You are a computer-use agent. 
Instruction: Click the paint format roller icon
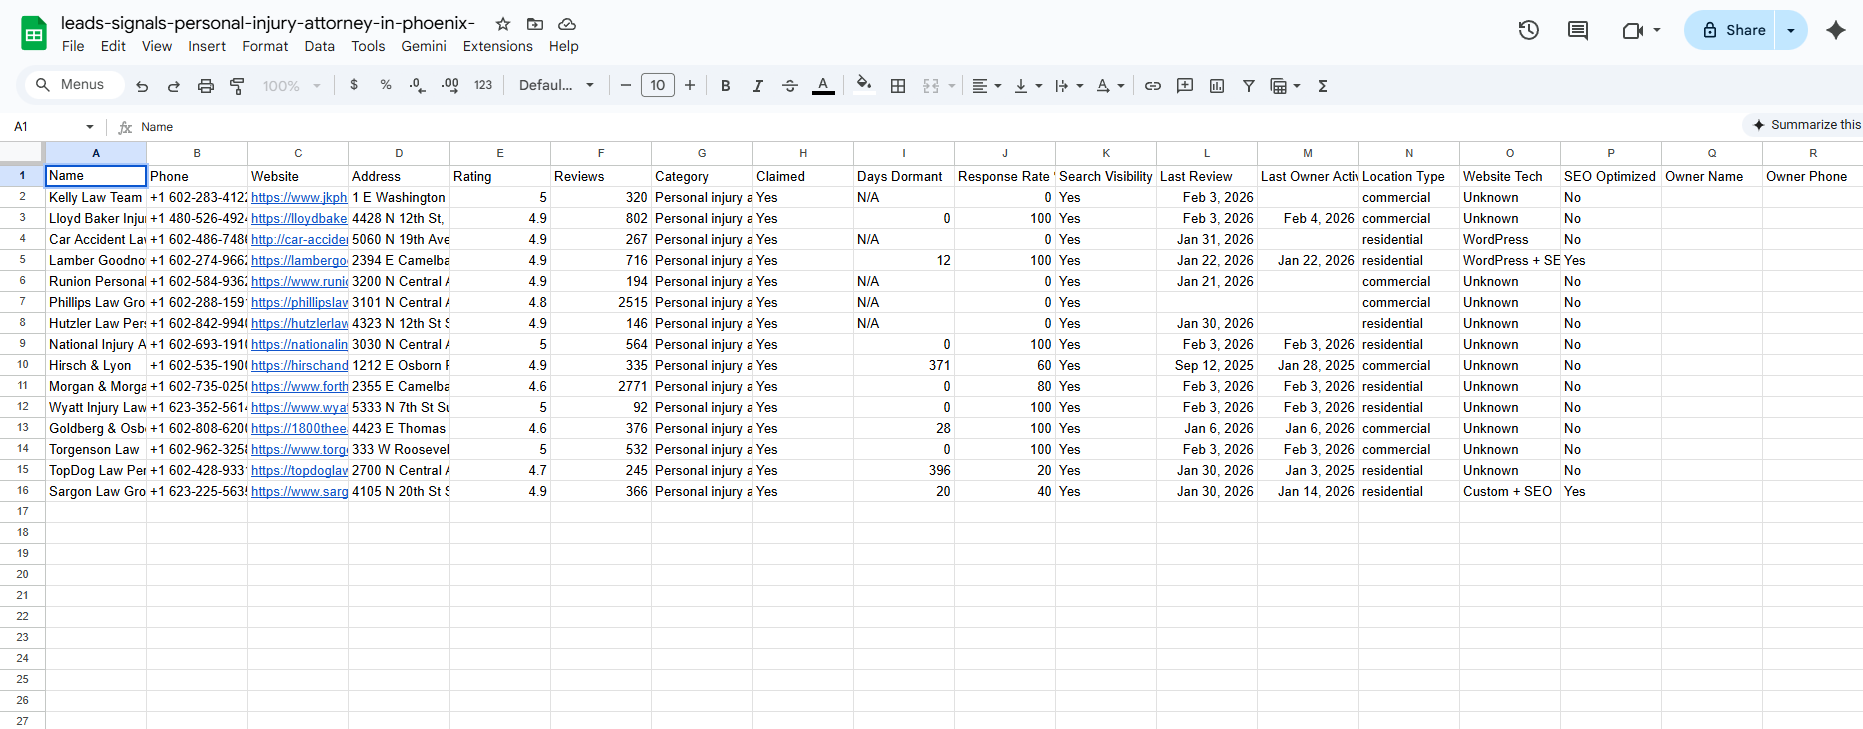coord(237,86)
